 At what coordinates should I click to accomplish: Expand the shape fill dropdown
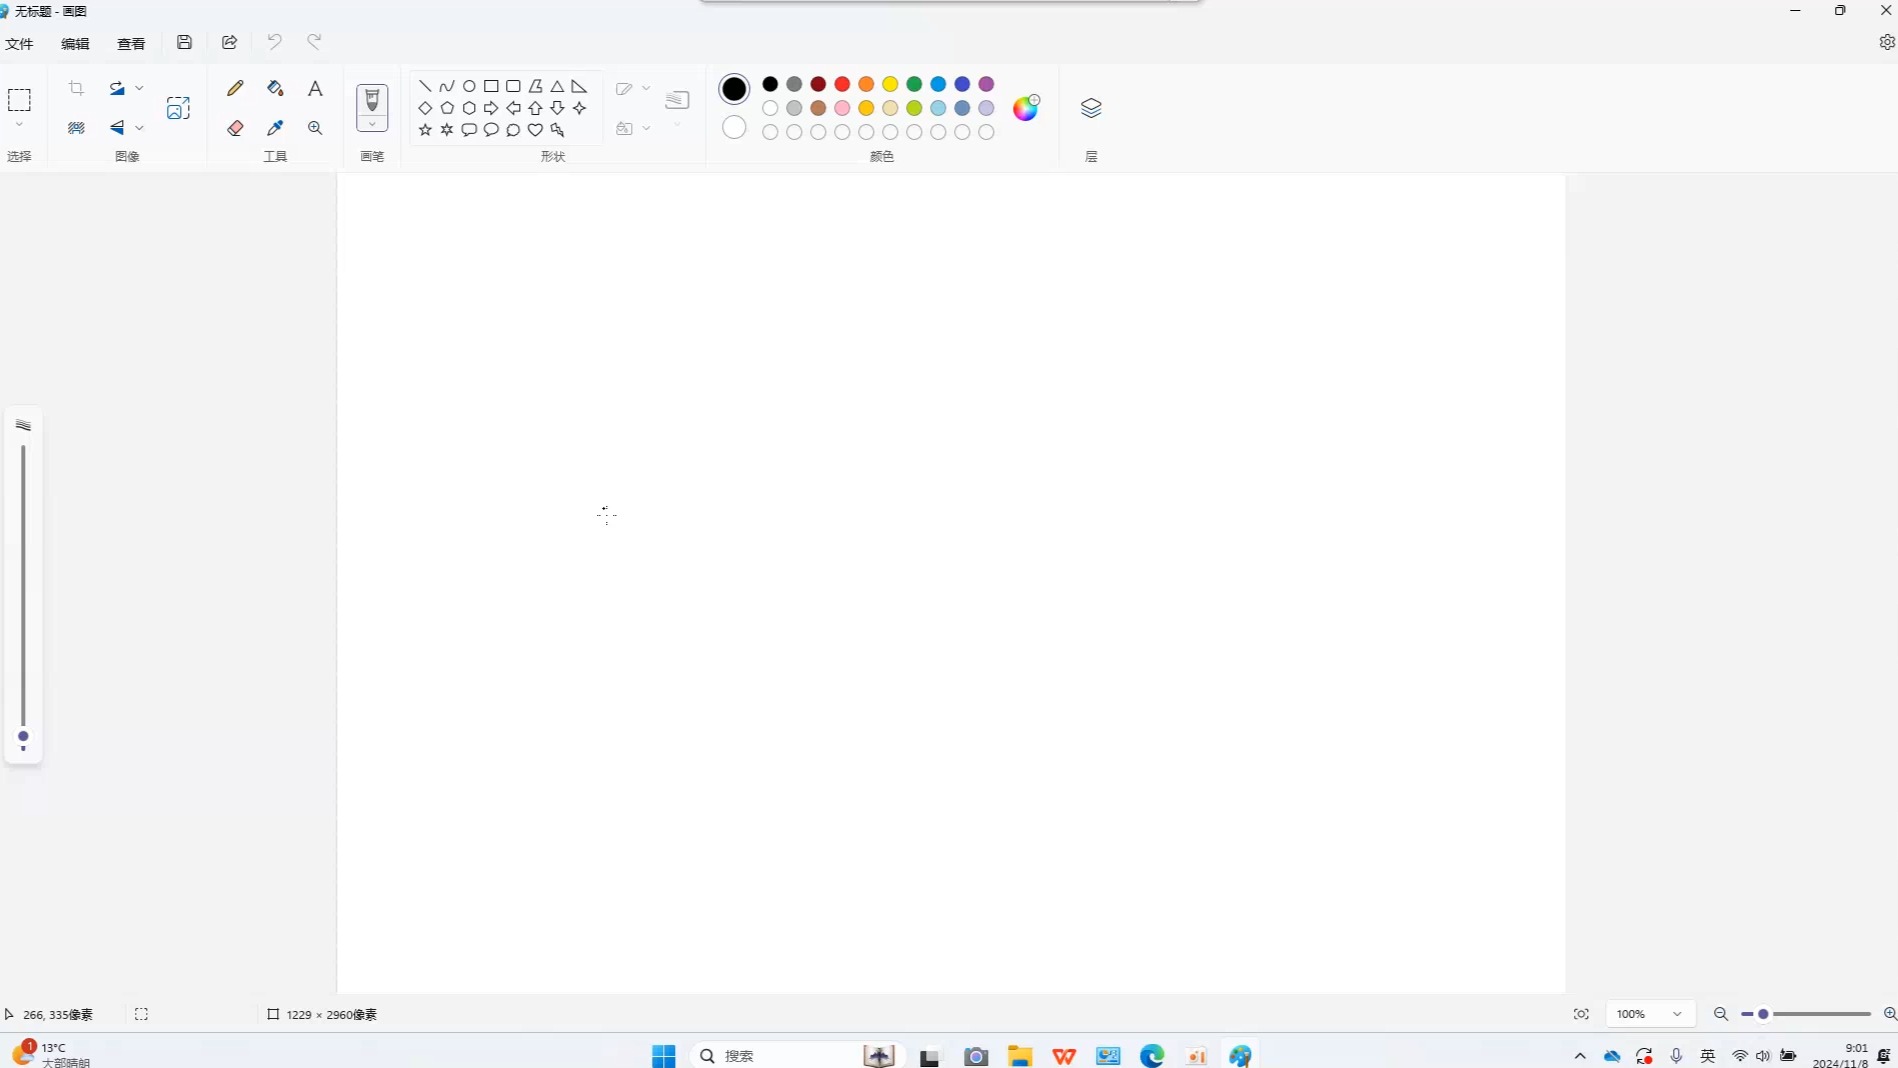point(646,128)
